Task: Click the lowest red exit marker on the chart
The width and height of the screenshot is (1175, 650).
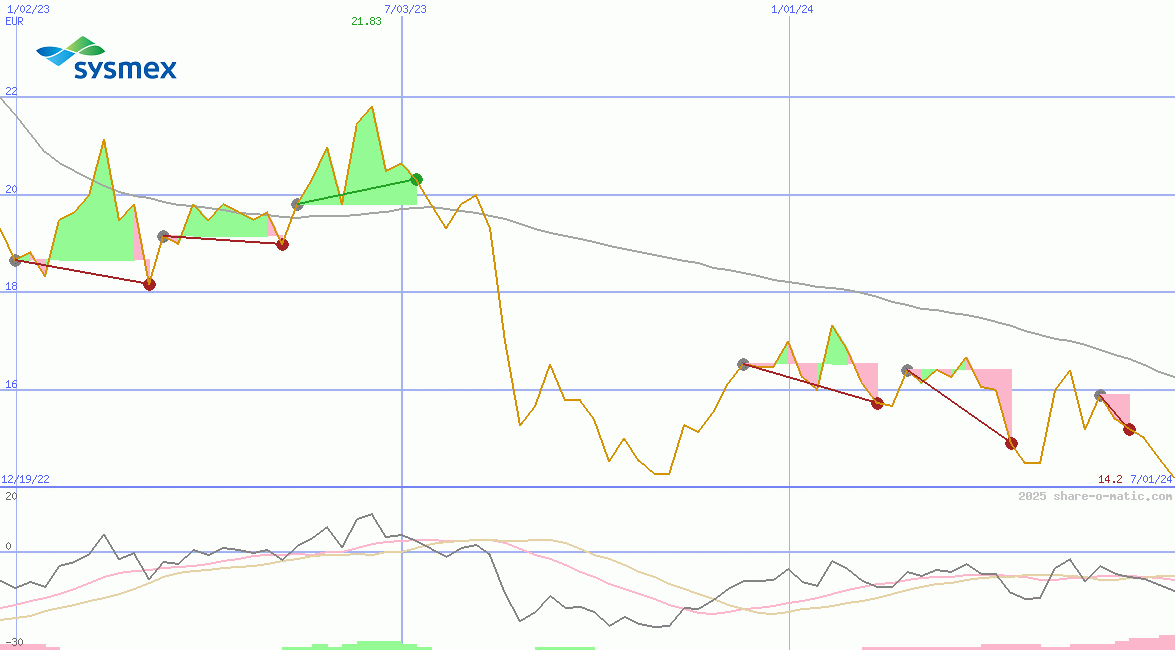Action: pos(1011,443)
